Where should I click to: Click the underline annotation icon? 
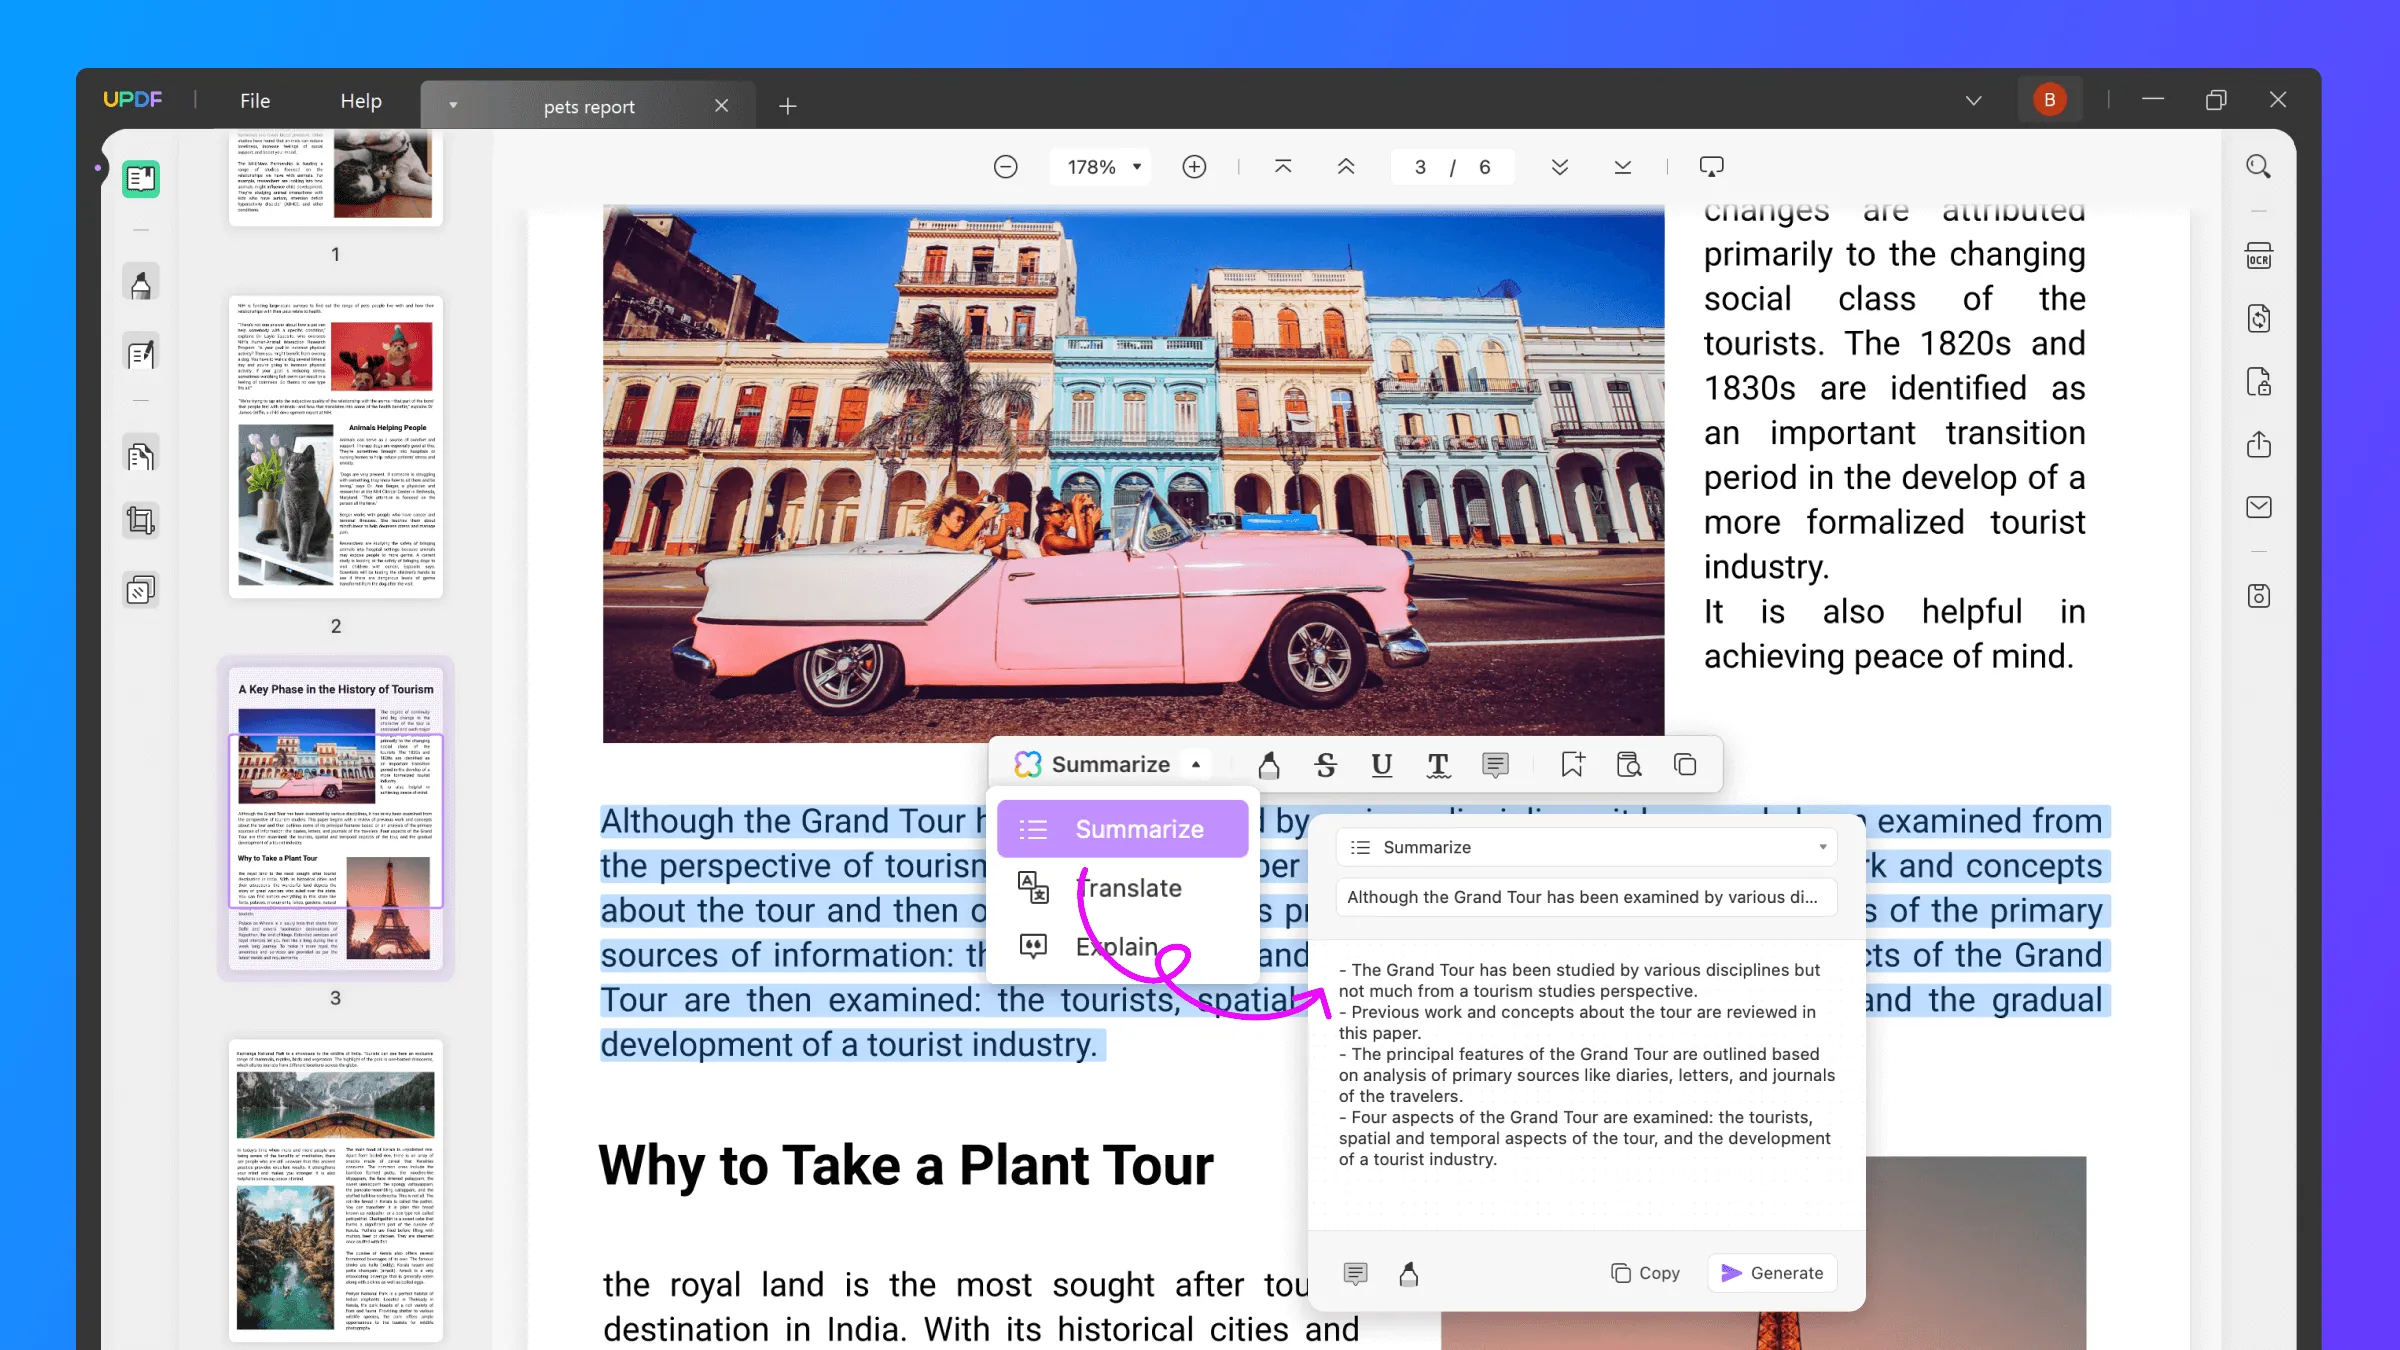click(x=1383, y=763)
